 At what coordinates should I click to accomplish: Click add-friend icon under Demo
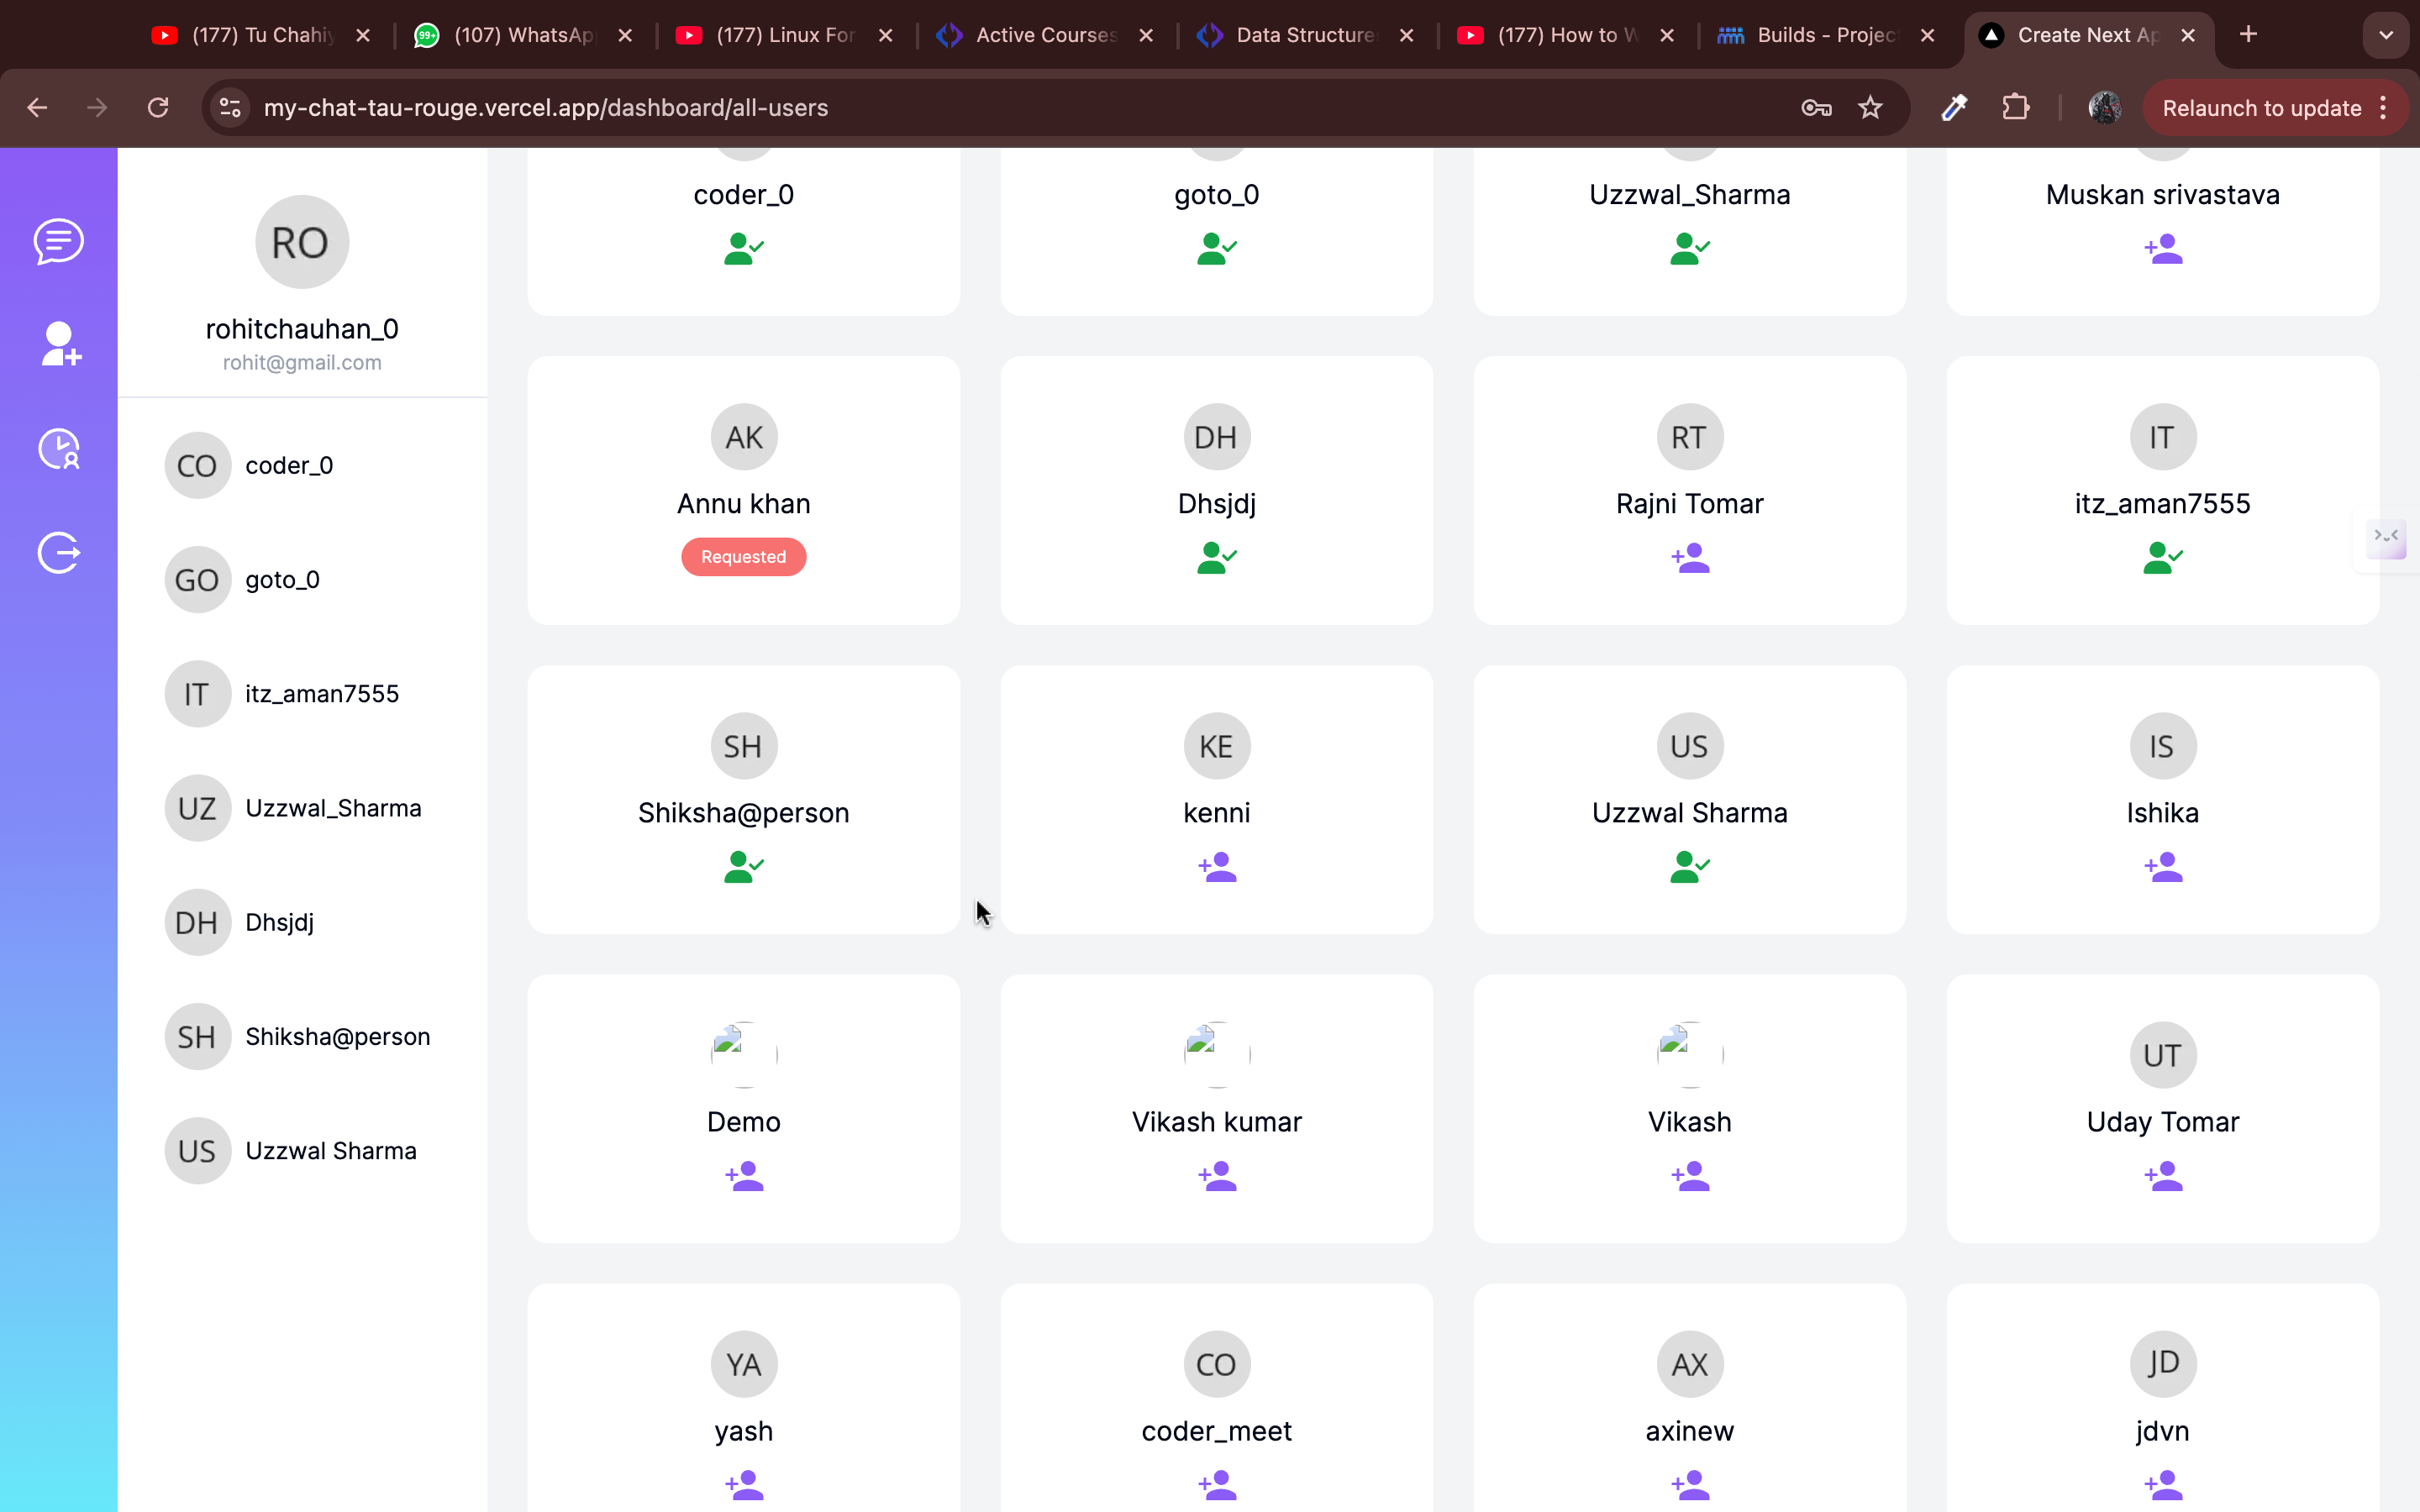click(x=744, y=1175)
